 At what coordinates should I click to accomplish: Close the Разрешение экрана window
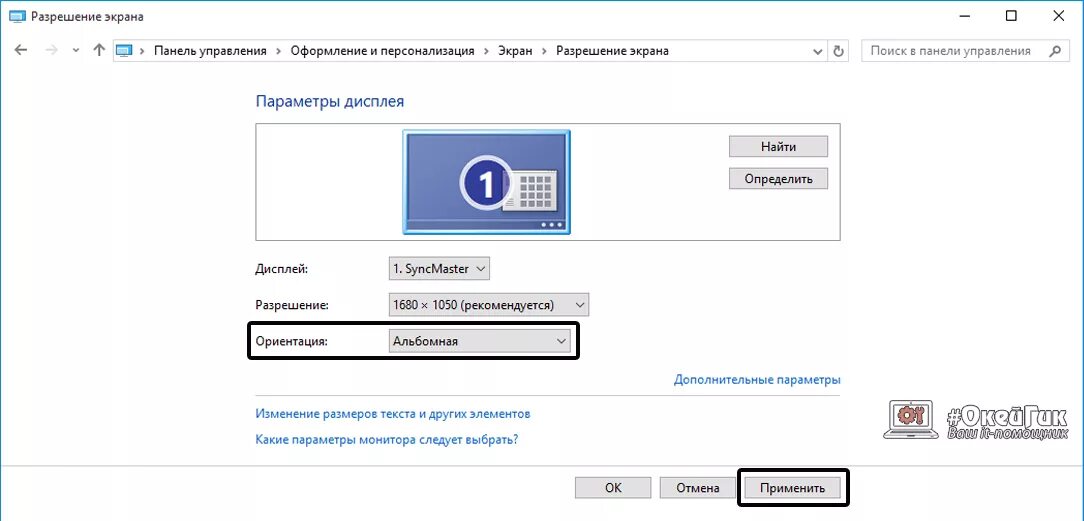(x=1058, y=16)
